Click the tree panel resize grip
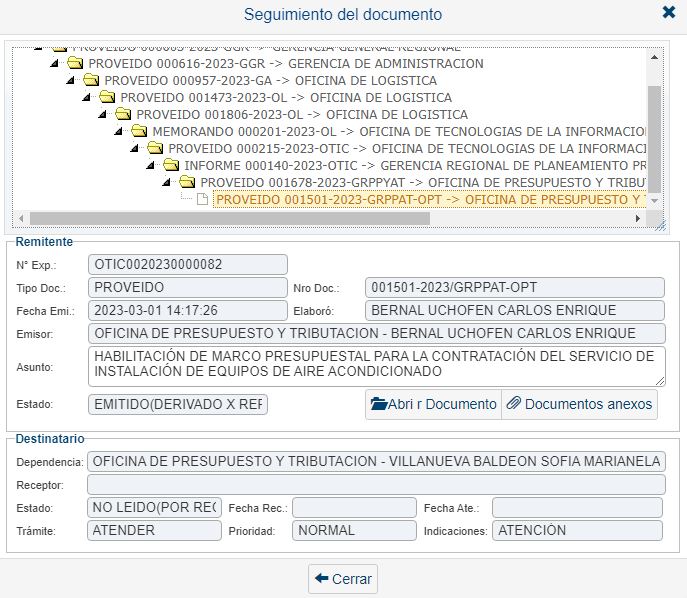The width and height of the screenshot is (687, 598). (661, 226)
